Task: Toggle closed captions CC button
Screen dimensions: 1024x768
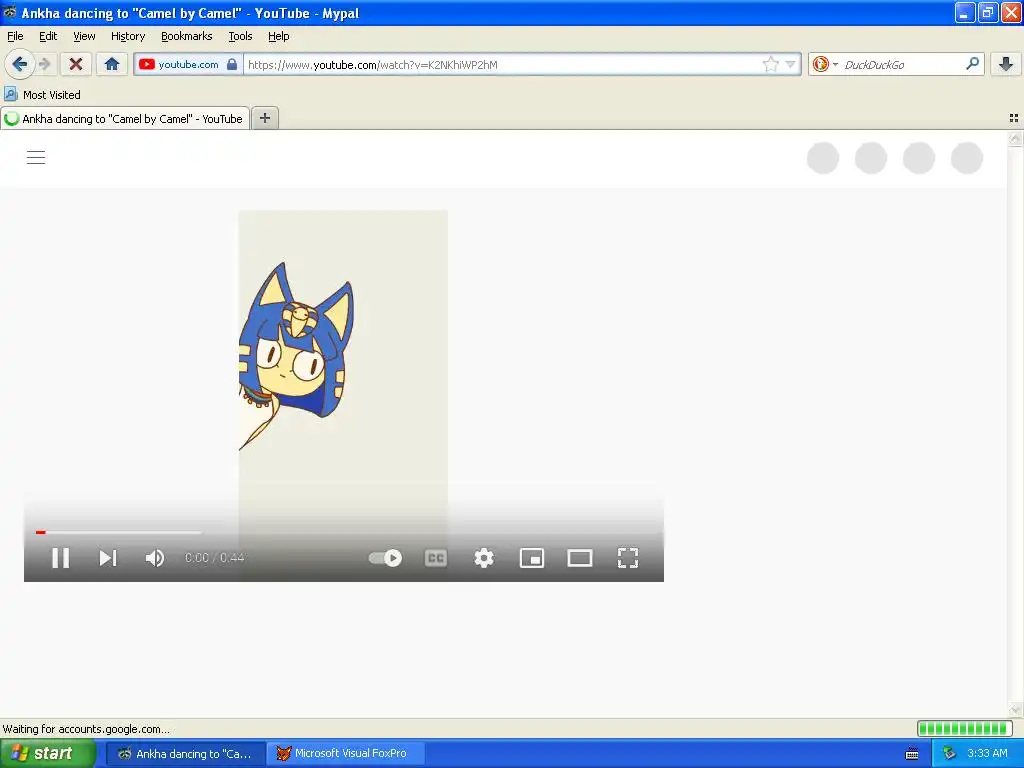Action: tap(436, 558)
